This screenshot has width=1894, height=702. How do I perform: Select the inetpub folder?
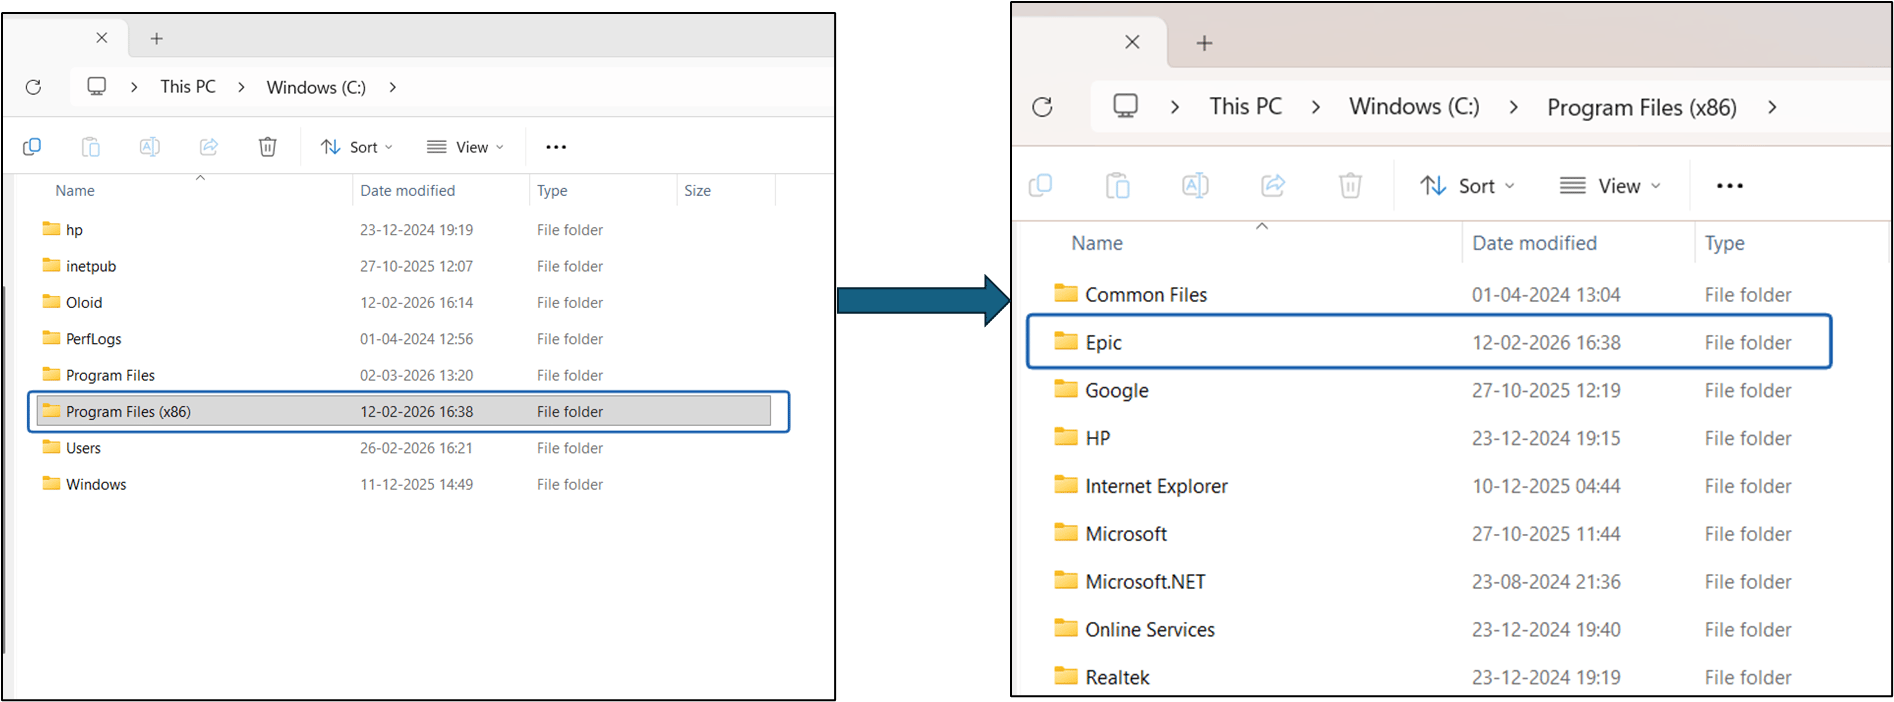406,266
